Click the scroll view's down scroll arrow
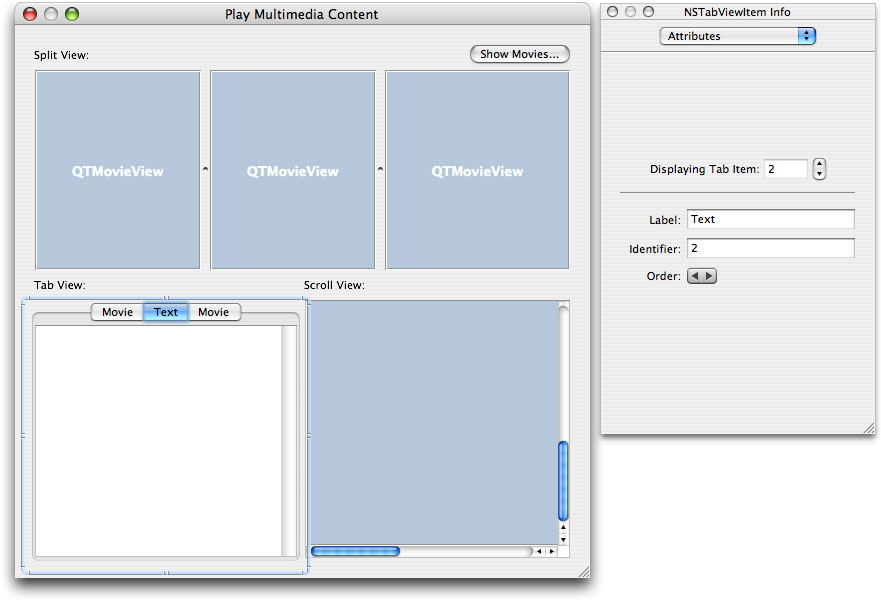This screenshot has height=600, width=881. [563, 540]
